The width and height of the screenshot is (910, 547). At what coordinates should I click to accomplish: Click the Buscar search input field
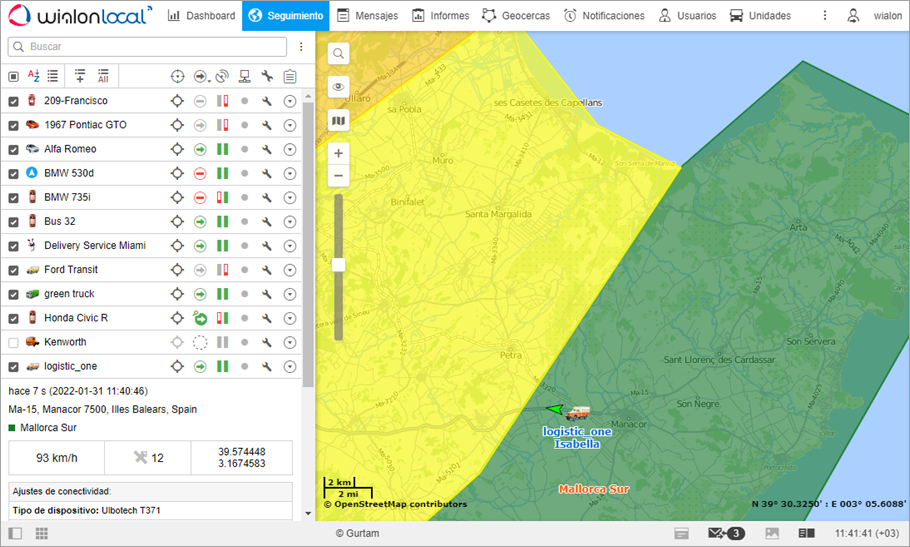tap(150, 47)
